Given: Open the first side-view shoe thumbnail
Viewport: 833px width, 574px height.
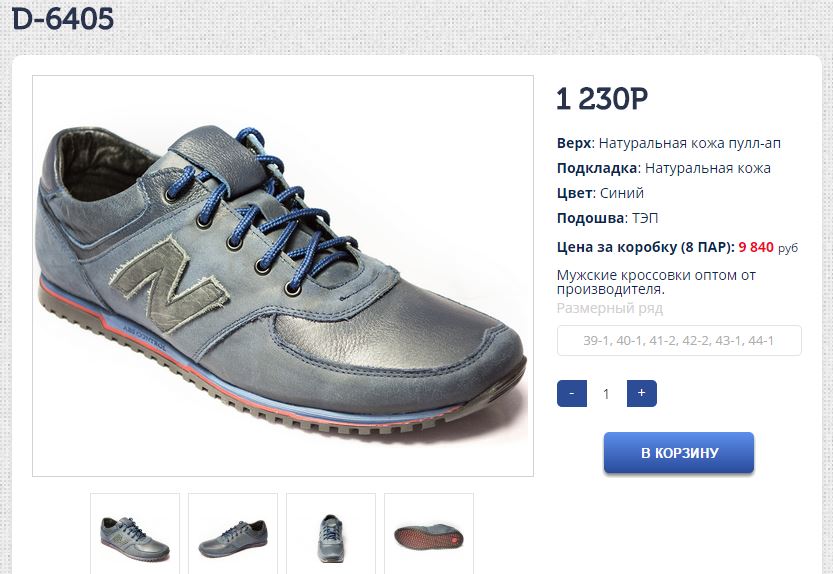Looking at the screenshot, I should point(135,534).
